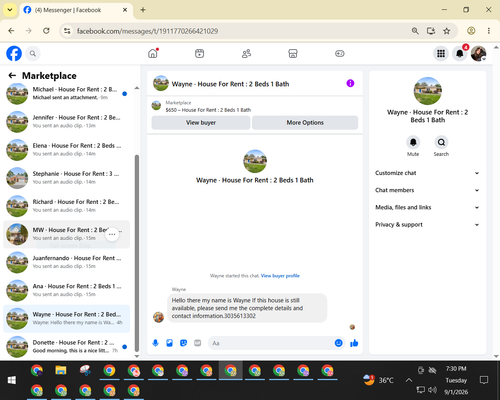
Task: Open the Facebook search icon
Action: [33, 53]
